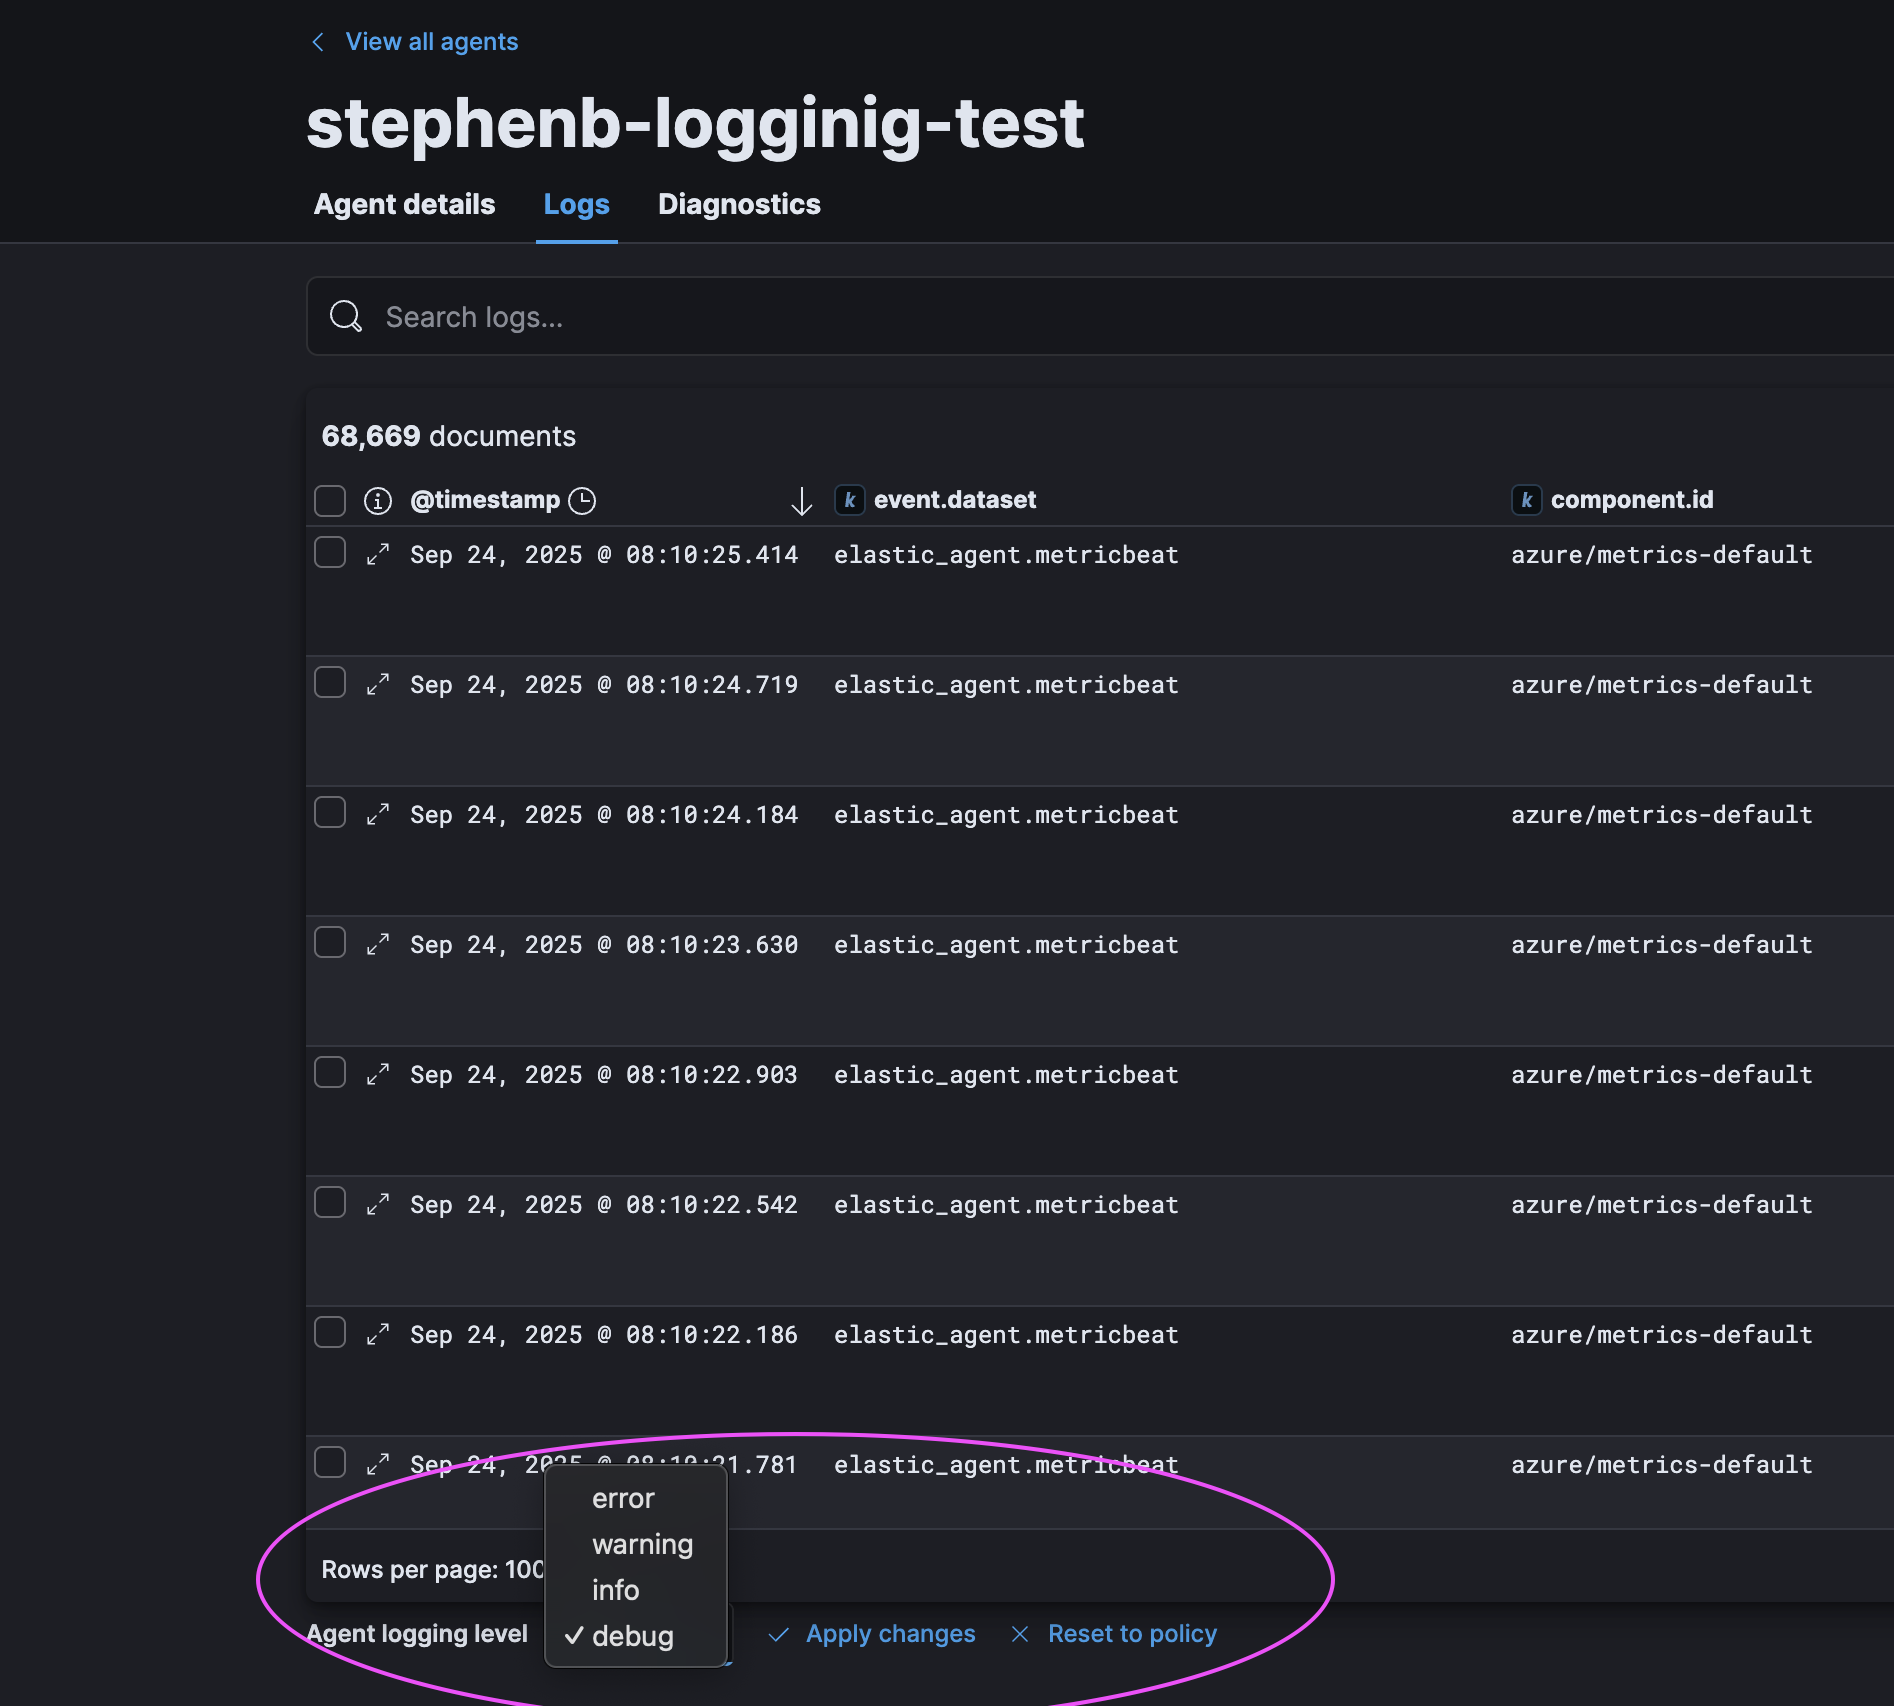Toggle the select-all rows checkbox
The height and width of the screenshot is (1706, 1894).
click(x=330, y=500)
